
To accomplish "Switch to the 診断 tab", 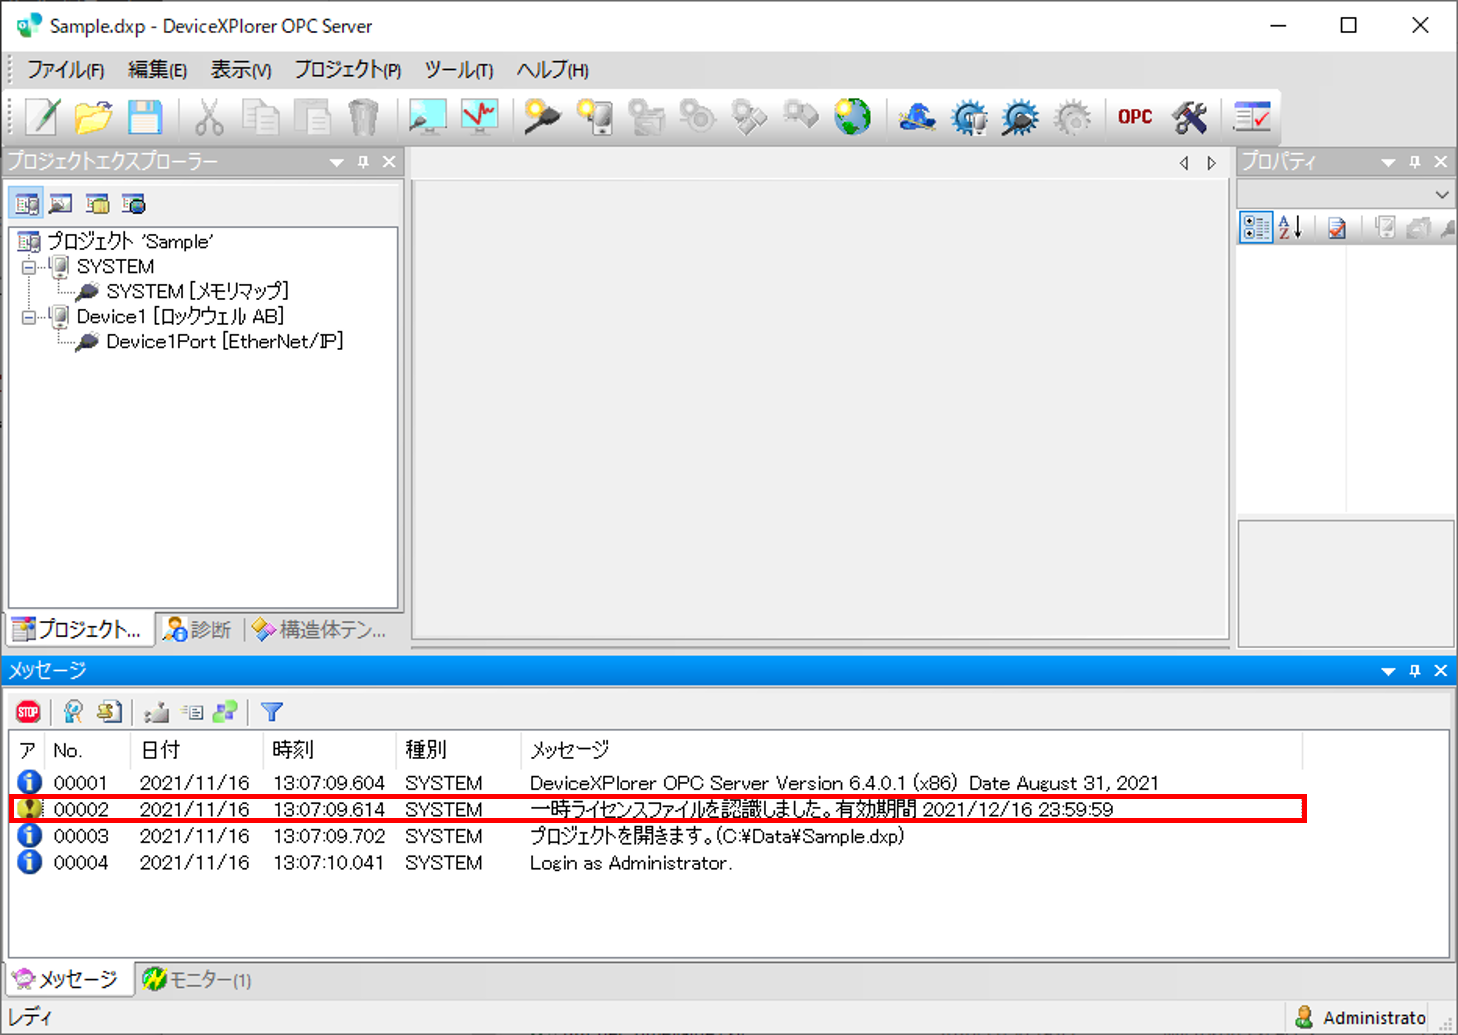I will pyautogui.click(x=199, y=630).
